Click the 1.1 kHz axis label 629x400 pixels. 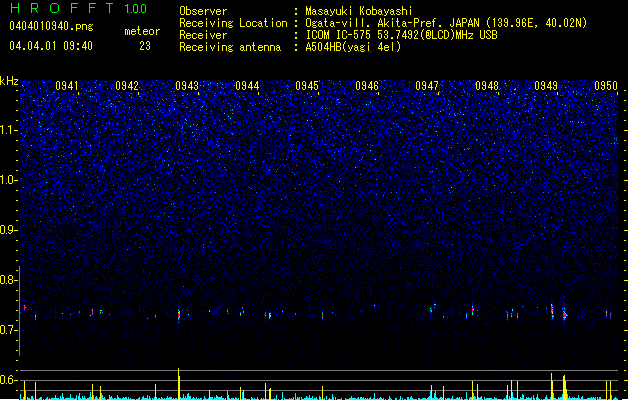pyautogui.click(x=9, y=130)
